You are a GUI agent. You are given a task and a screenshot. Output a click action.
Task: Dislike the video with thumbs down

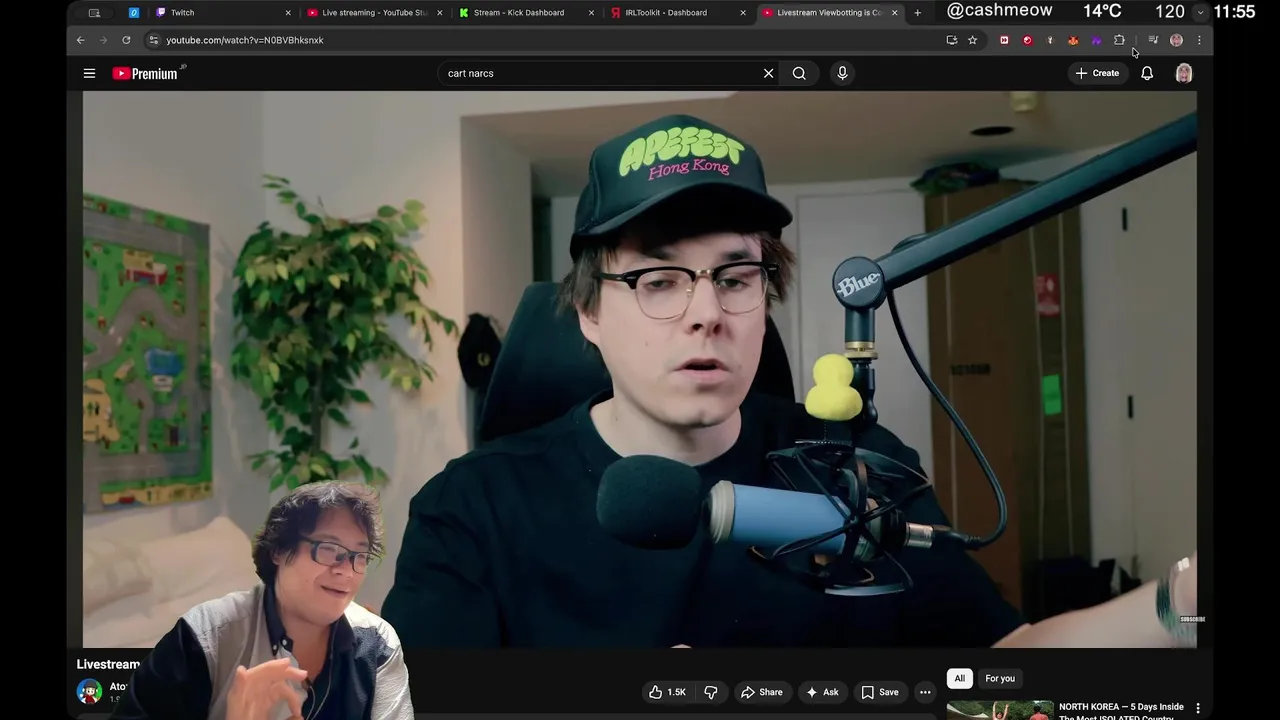(711, 692)
